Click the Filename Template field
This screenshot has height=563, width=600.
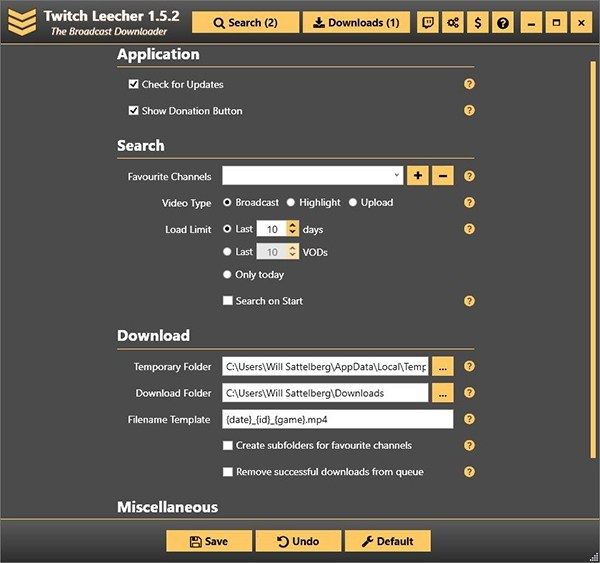click(338, 419)
